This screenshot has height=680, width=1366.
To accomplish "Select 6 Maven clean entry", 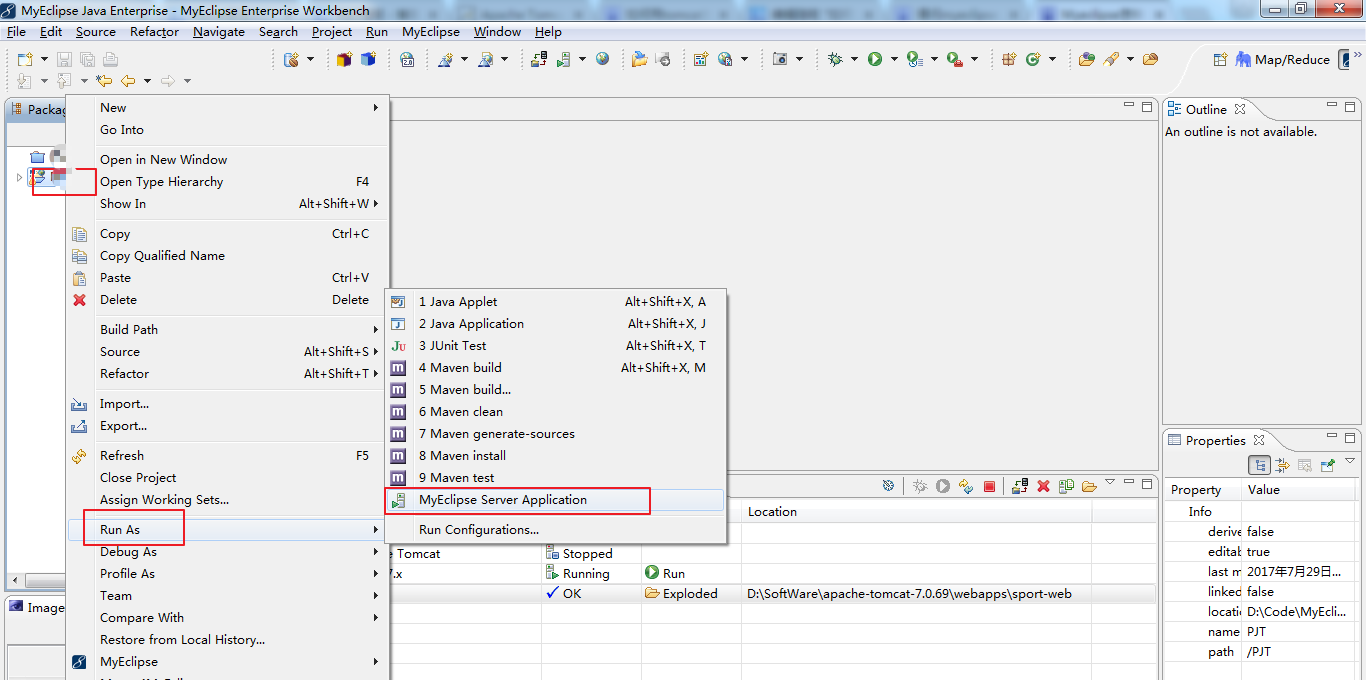I will [555, 412].
